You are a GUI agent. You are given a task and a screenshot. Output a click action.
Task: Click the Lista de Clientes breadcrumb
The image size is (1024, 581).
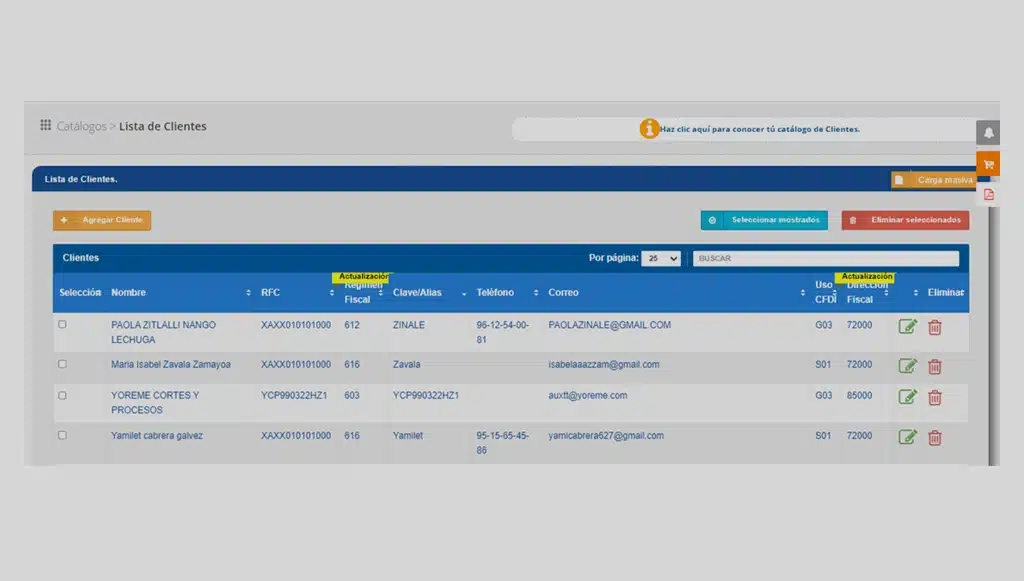click(163, 126)
